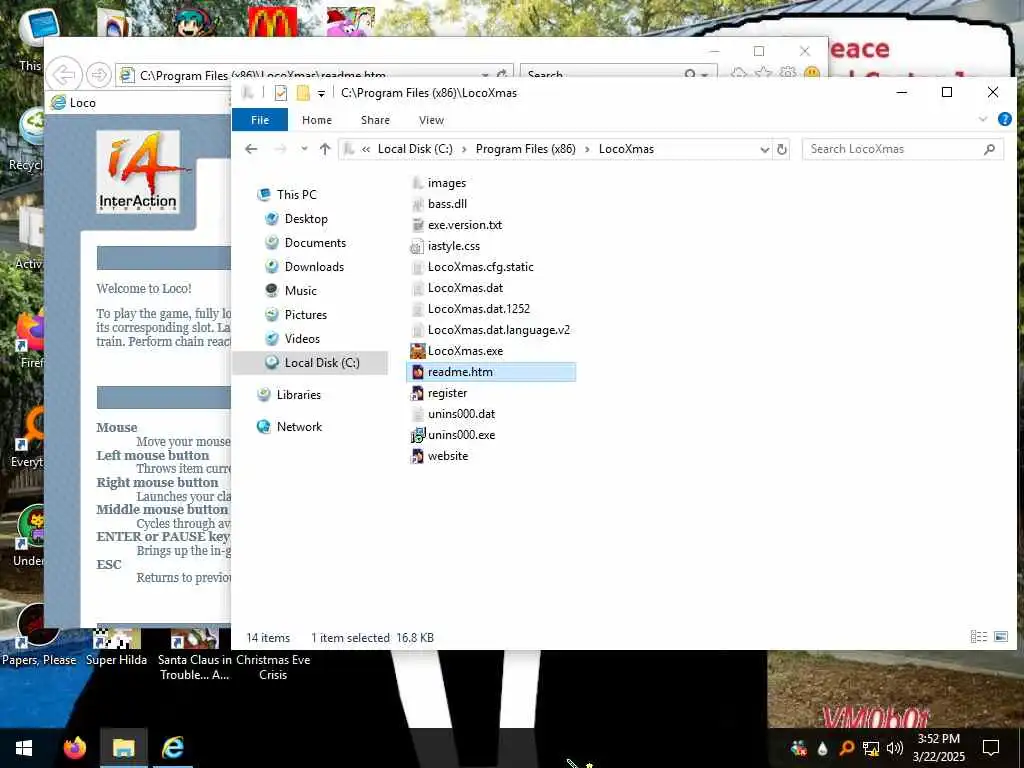Open Quick Access Toolbar dropdown
The width and height of the screenshot is (1024, 768).
tap(321, 93)
